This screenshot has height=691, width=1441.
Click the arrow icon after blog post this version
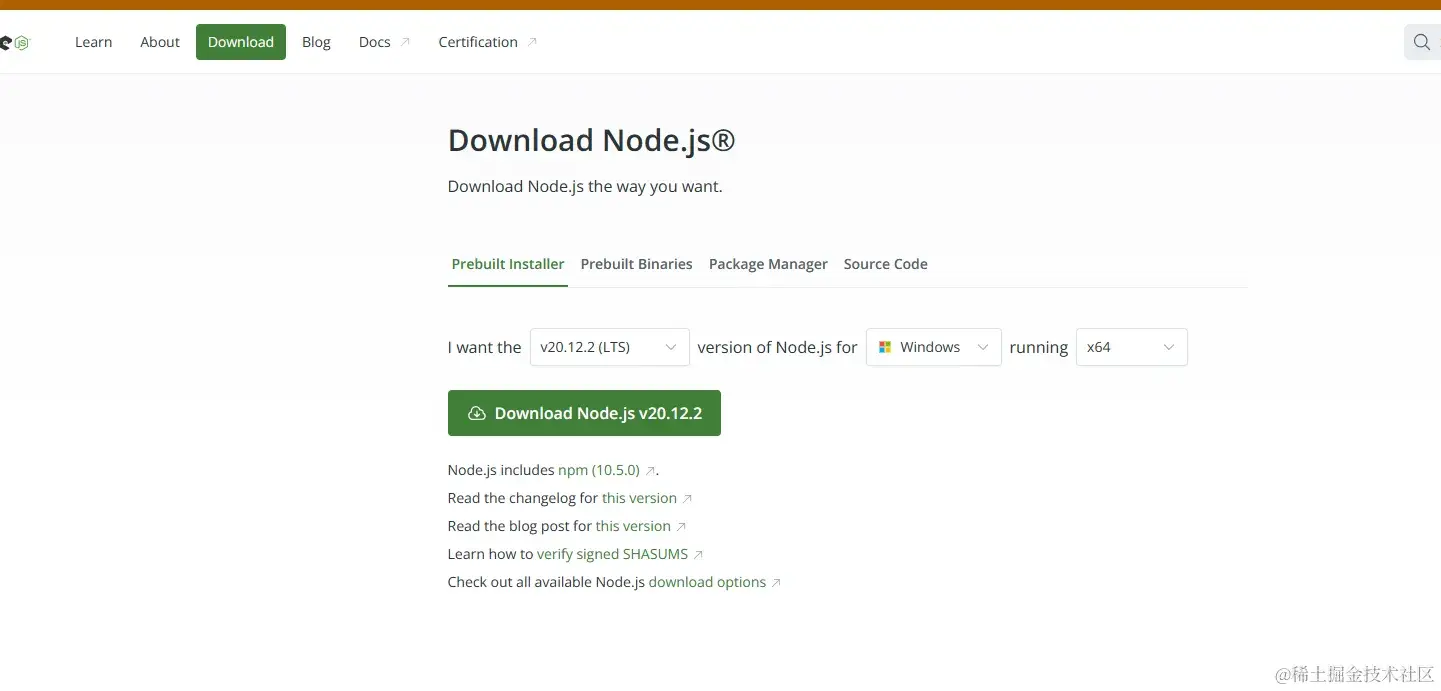[x=681, y=526]
